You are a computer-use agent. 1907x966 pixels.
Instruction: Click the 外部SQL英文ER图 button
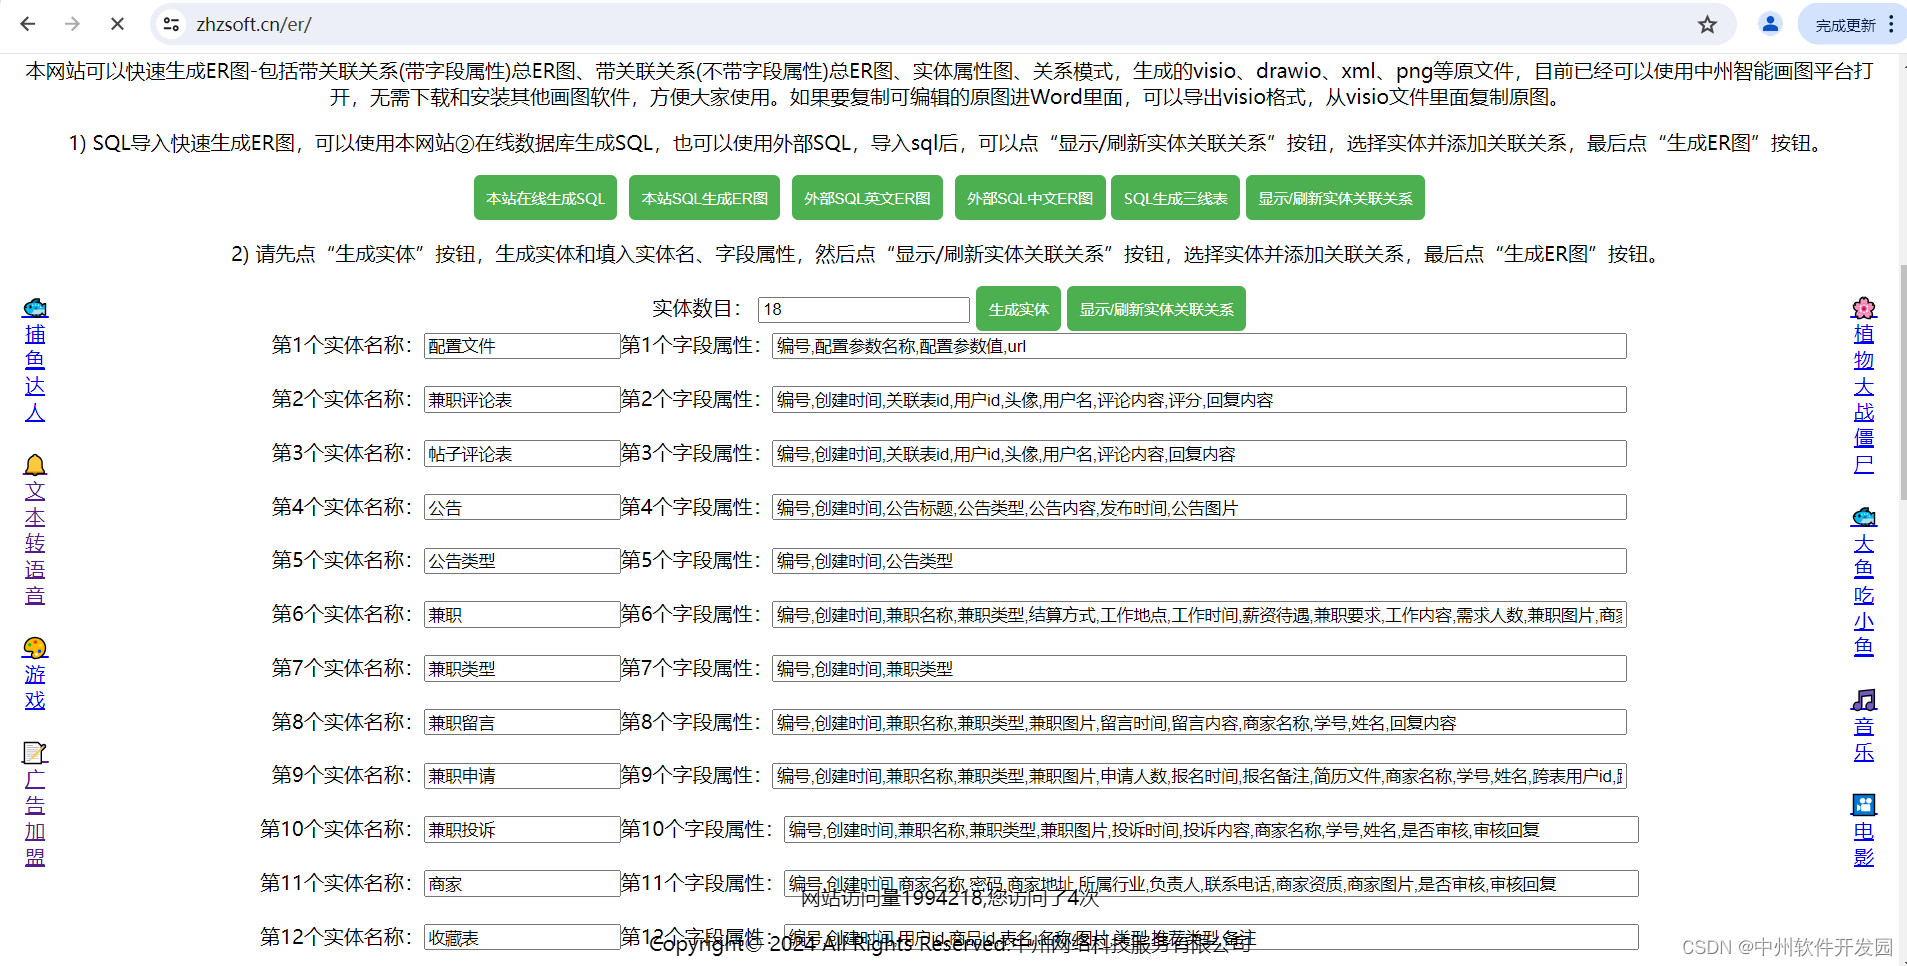pyautogui.click(x=867, y=198)
